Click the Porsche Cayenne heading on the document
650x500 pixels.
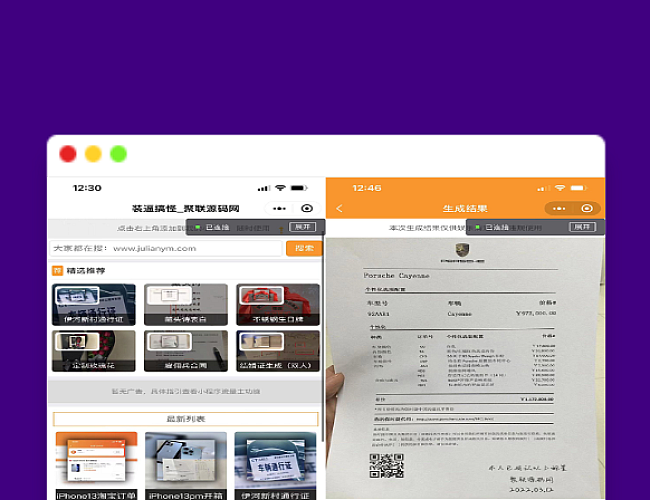click(x=396, y=276)
